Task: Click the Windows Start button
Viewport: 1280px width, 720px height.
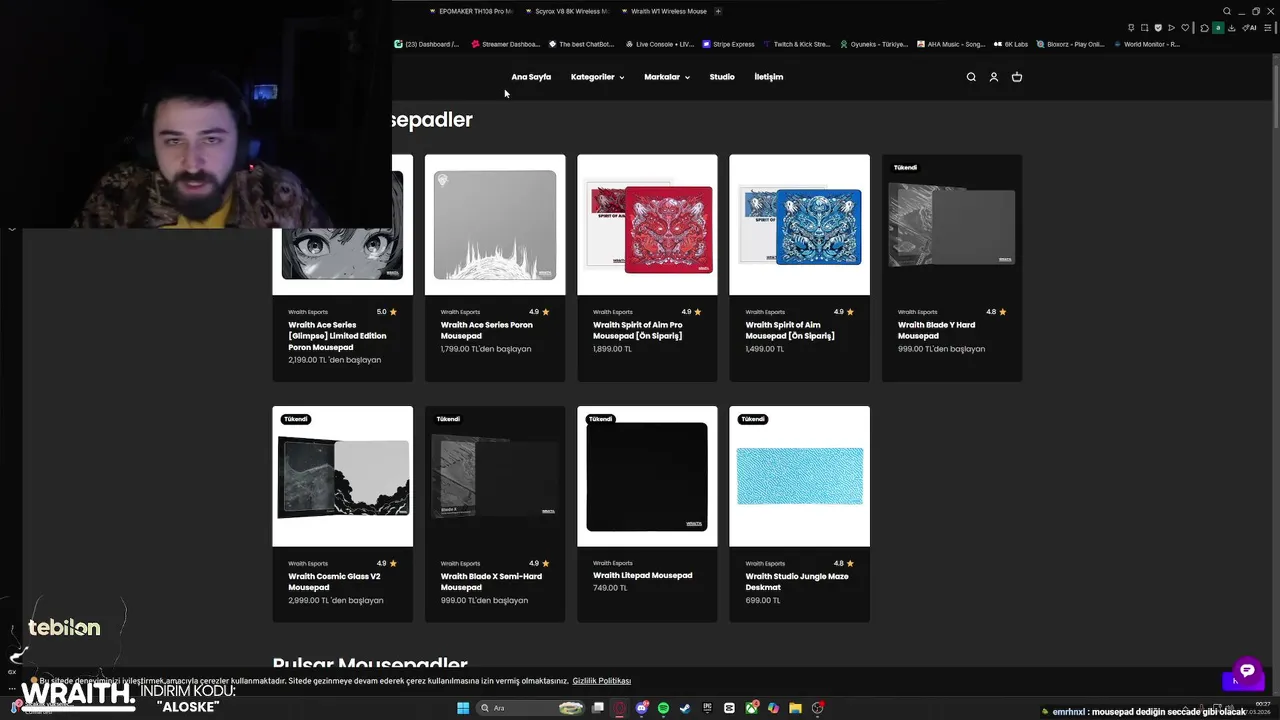Action: [x=463, y=708]
